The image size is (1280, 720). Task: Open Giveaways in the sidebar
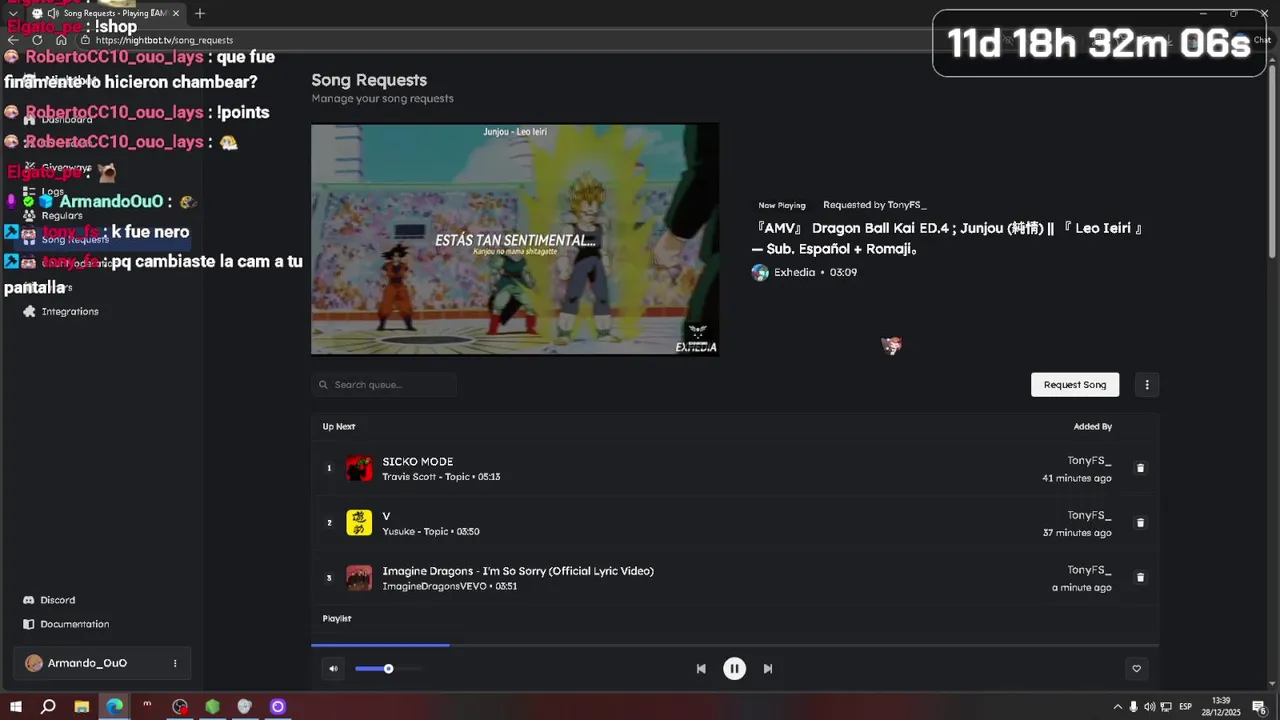tap(57, 168)
